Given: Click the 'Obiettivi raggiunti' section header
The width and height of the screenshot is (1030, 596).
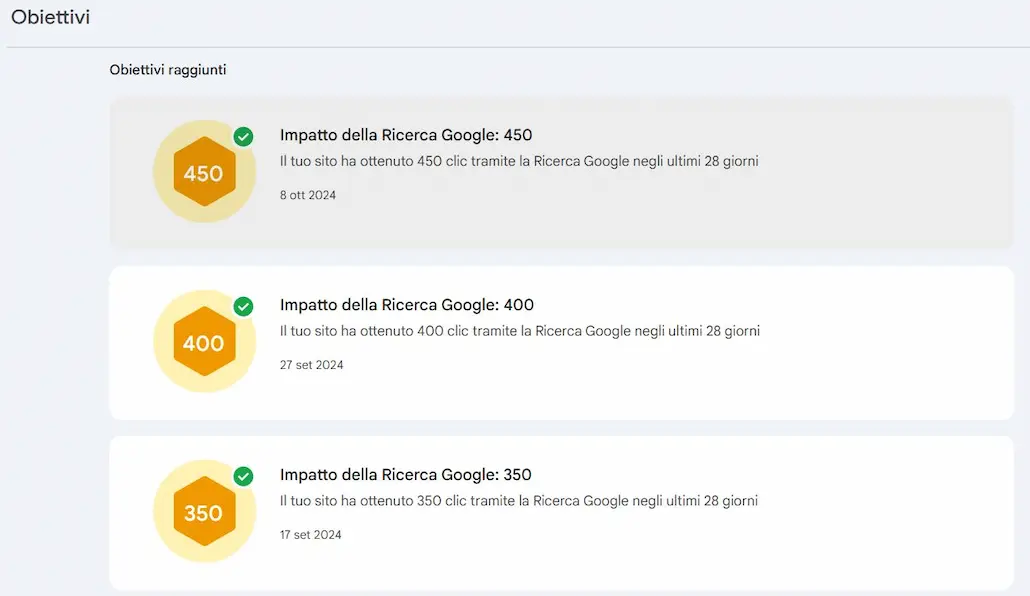Looking at the screenshot, I should 167,70.
